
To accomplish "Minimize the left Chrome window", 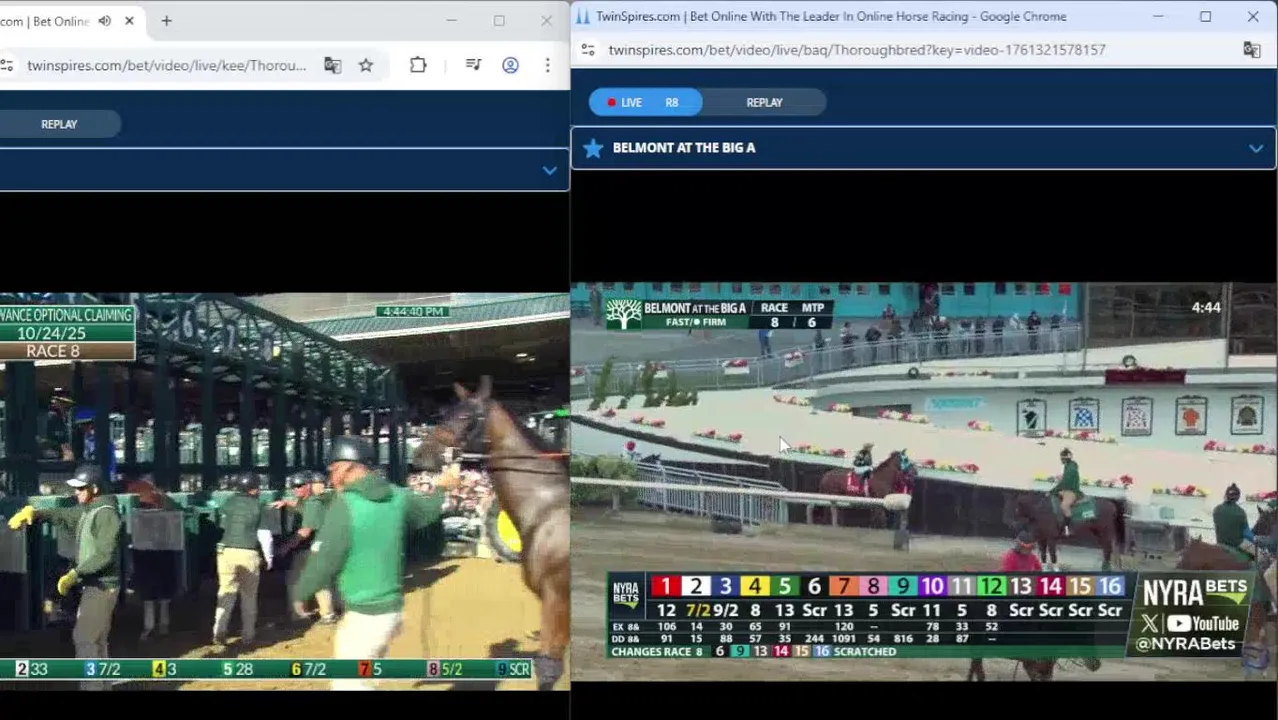I will click(451, 21).
